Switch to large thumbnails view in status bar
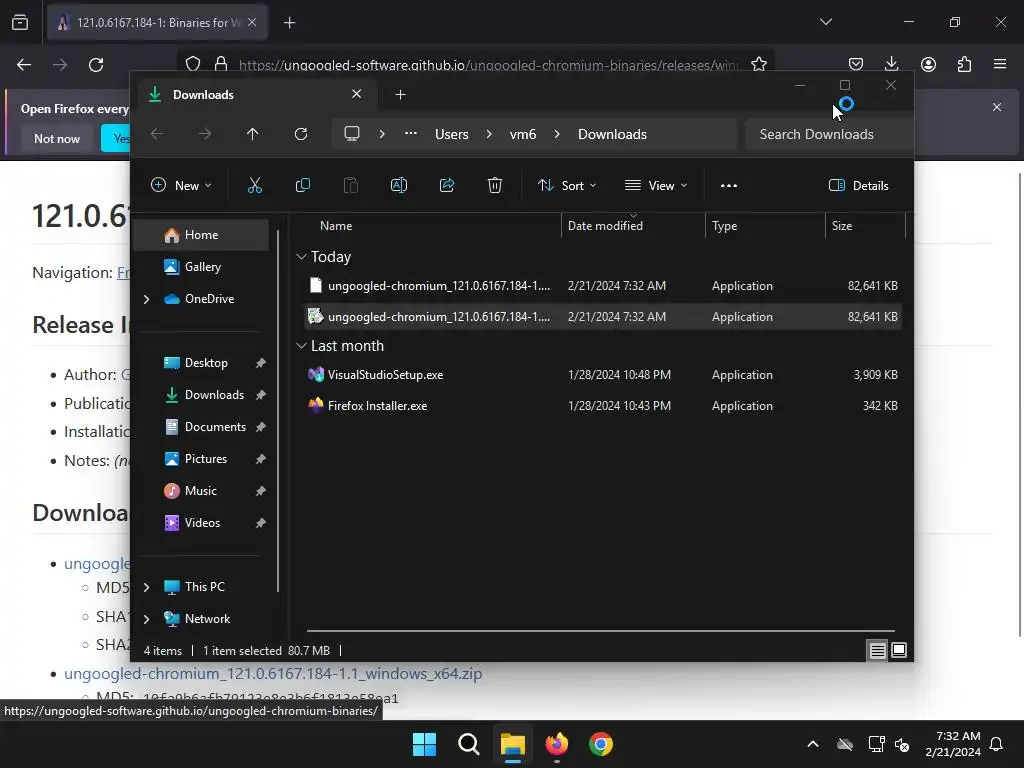The width and height of the screenshot is (1024, 768). click(899, 650)
